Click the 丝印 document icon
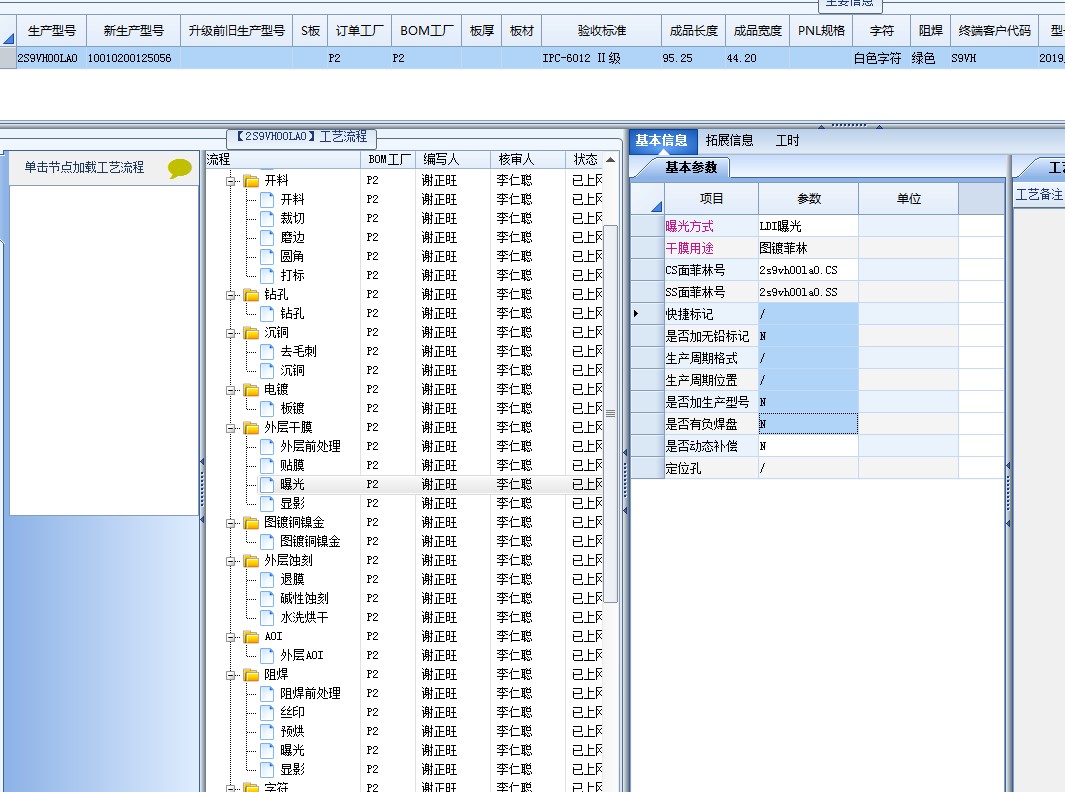The height and width of the screenshot is (792, 1065). click(268, 713)
